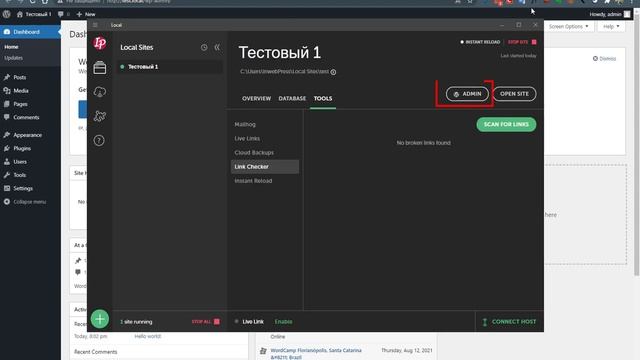Click the Local app logo icon
This screenshot has width=640, height=360.
(100, 43)
